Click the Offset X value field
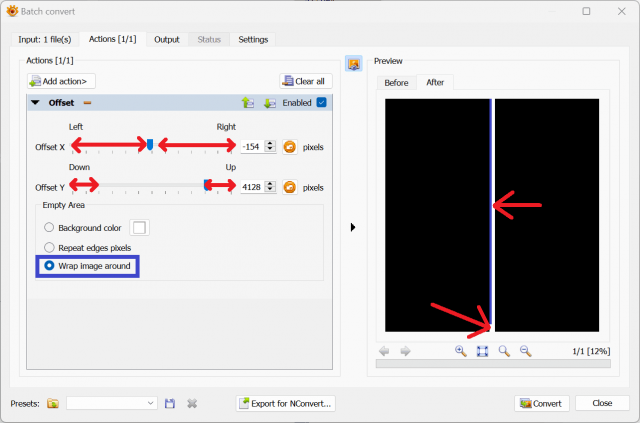The width and height of the screenshot is (640, 423). pyautogui.click(x=253, y=147)
